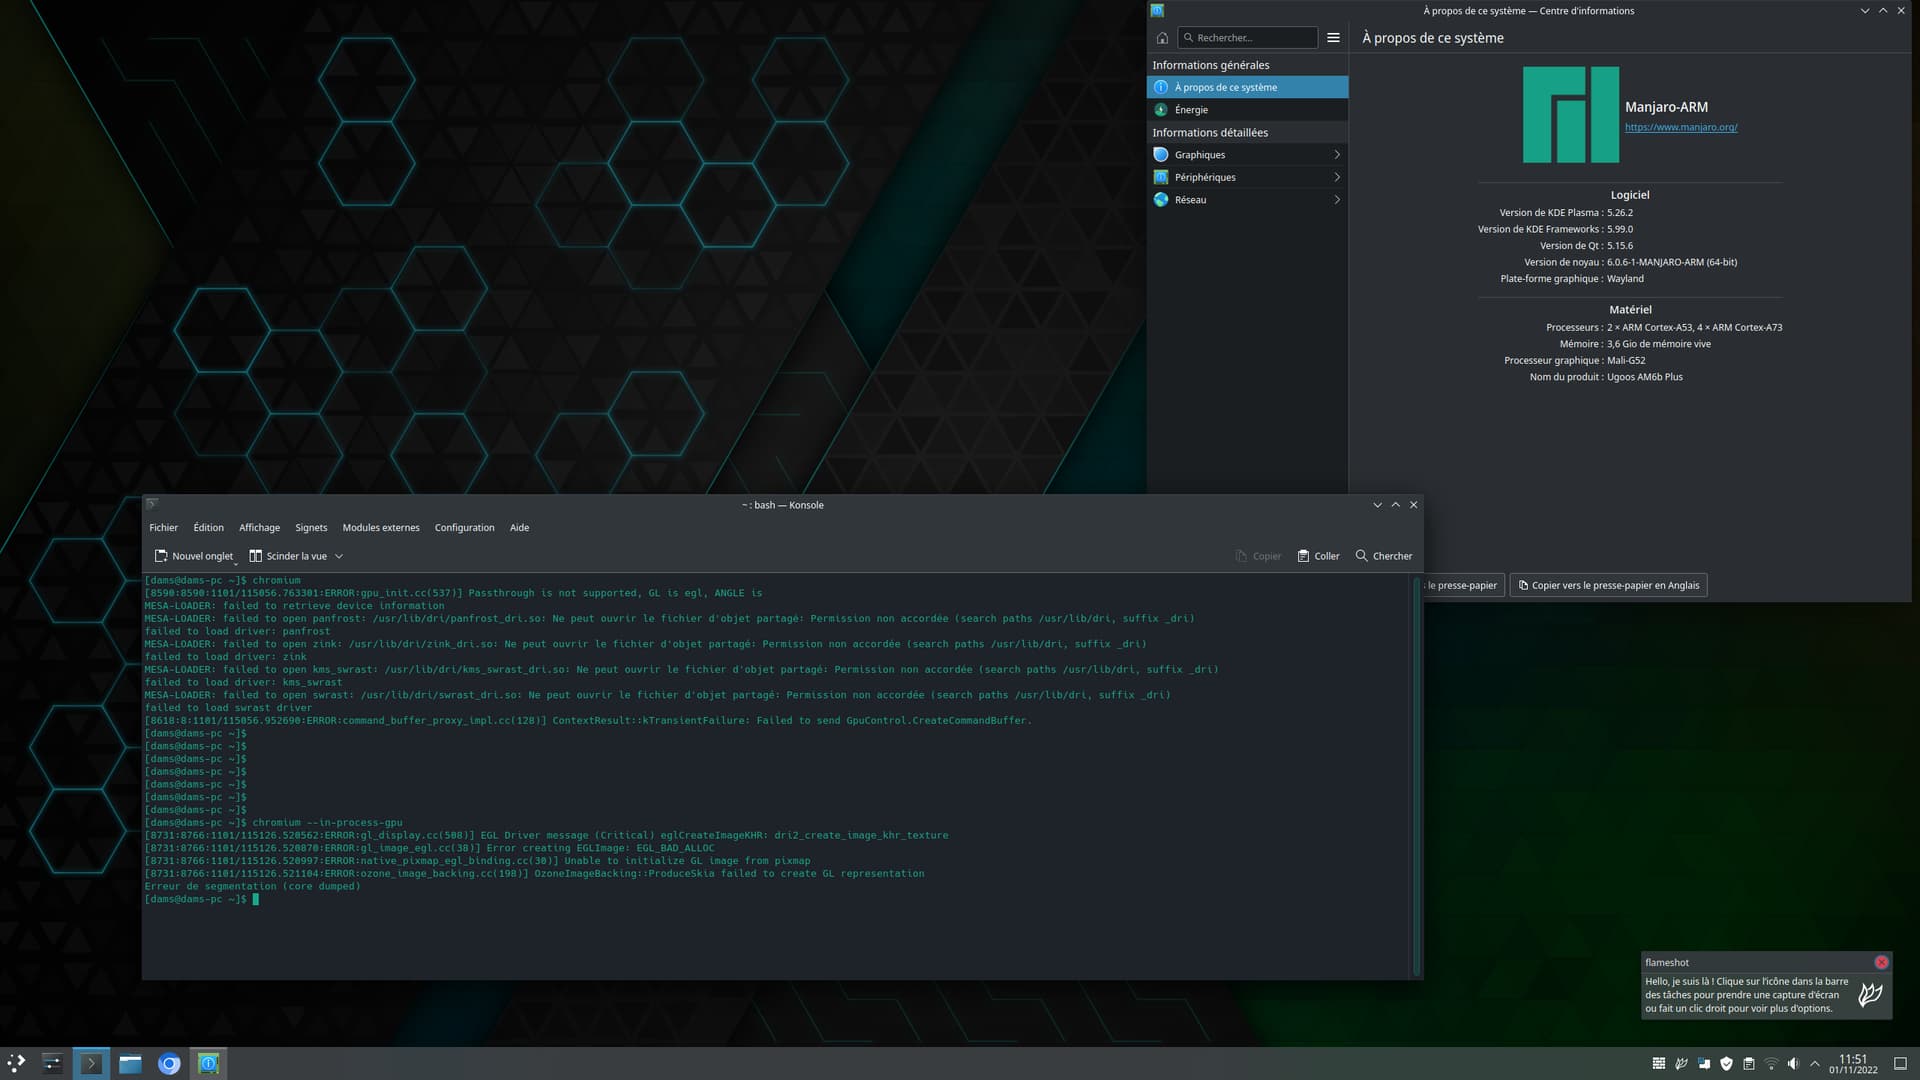The width and height of the screenshot is (1920, 1080).
Task: Open the application launcher in taskbar
Action: pyautogui.click(x=16, y=1064)
